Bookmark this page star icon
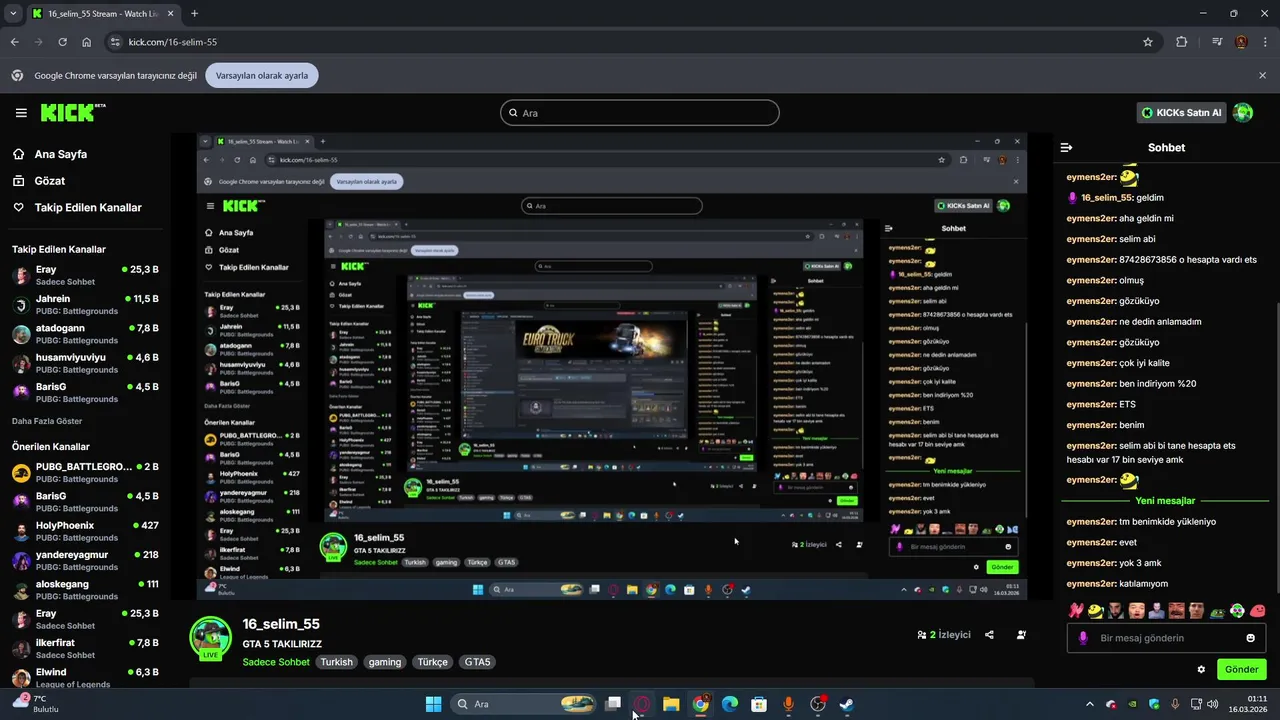Image resolution: width=1280 pixels, height=720 pixels. click(x=1148, y=42)
